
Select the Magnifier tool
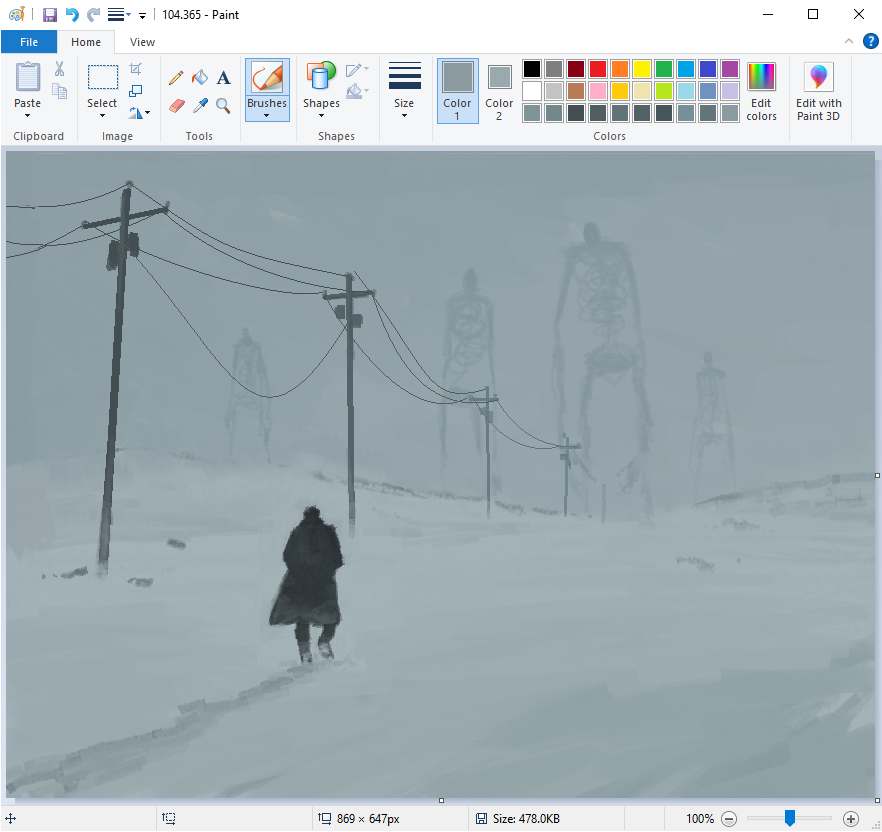click(x=223, y=105)
